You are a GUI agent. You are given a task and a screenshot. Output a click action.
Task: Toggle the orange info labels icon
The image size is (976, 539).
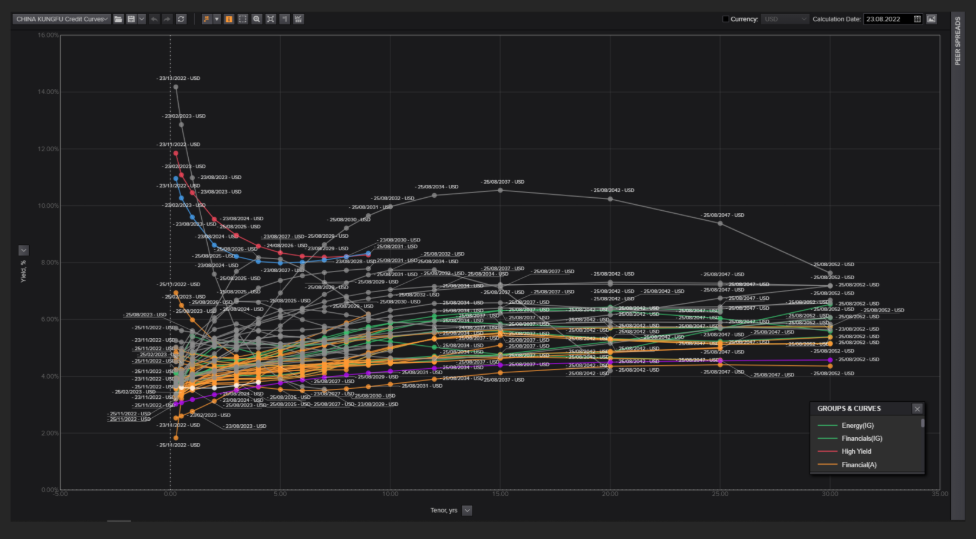coord(229,19)
